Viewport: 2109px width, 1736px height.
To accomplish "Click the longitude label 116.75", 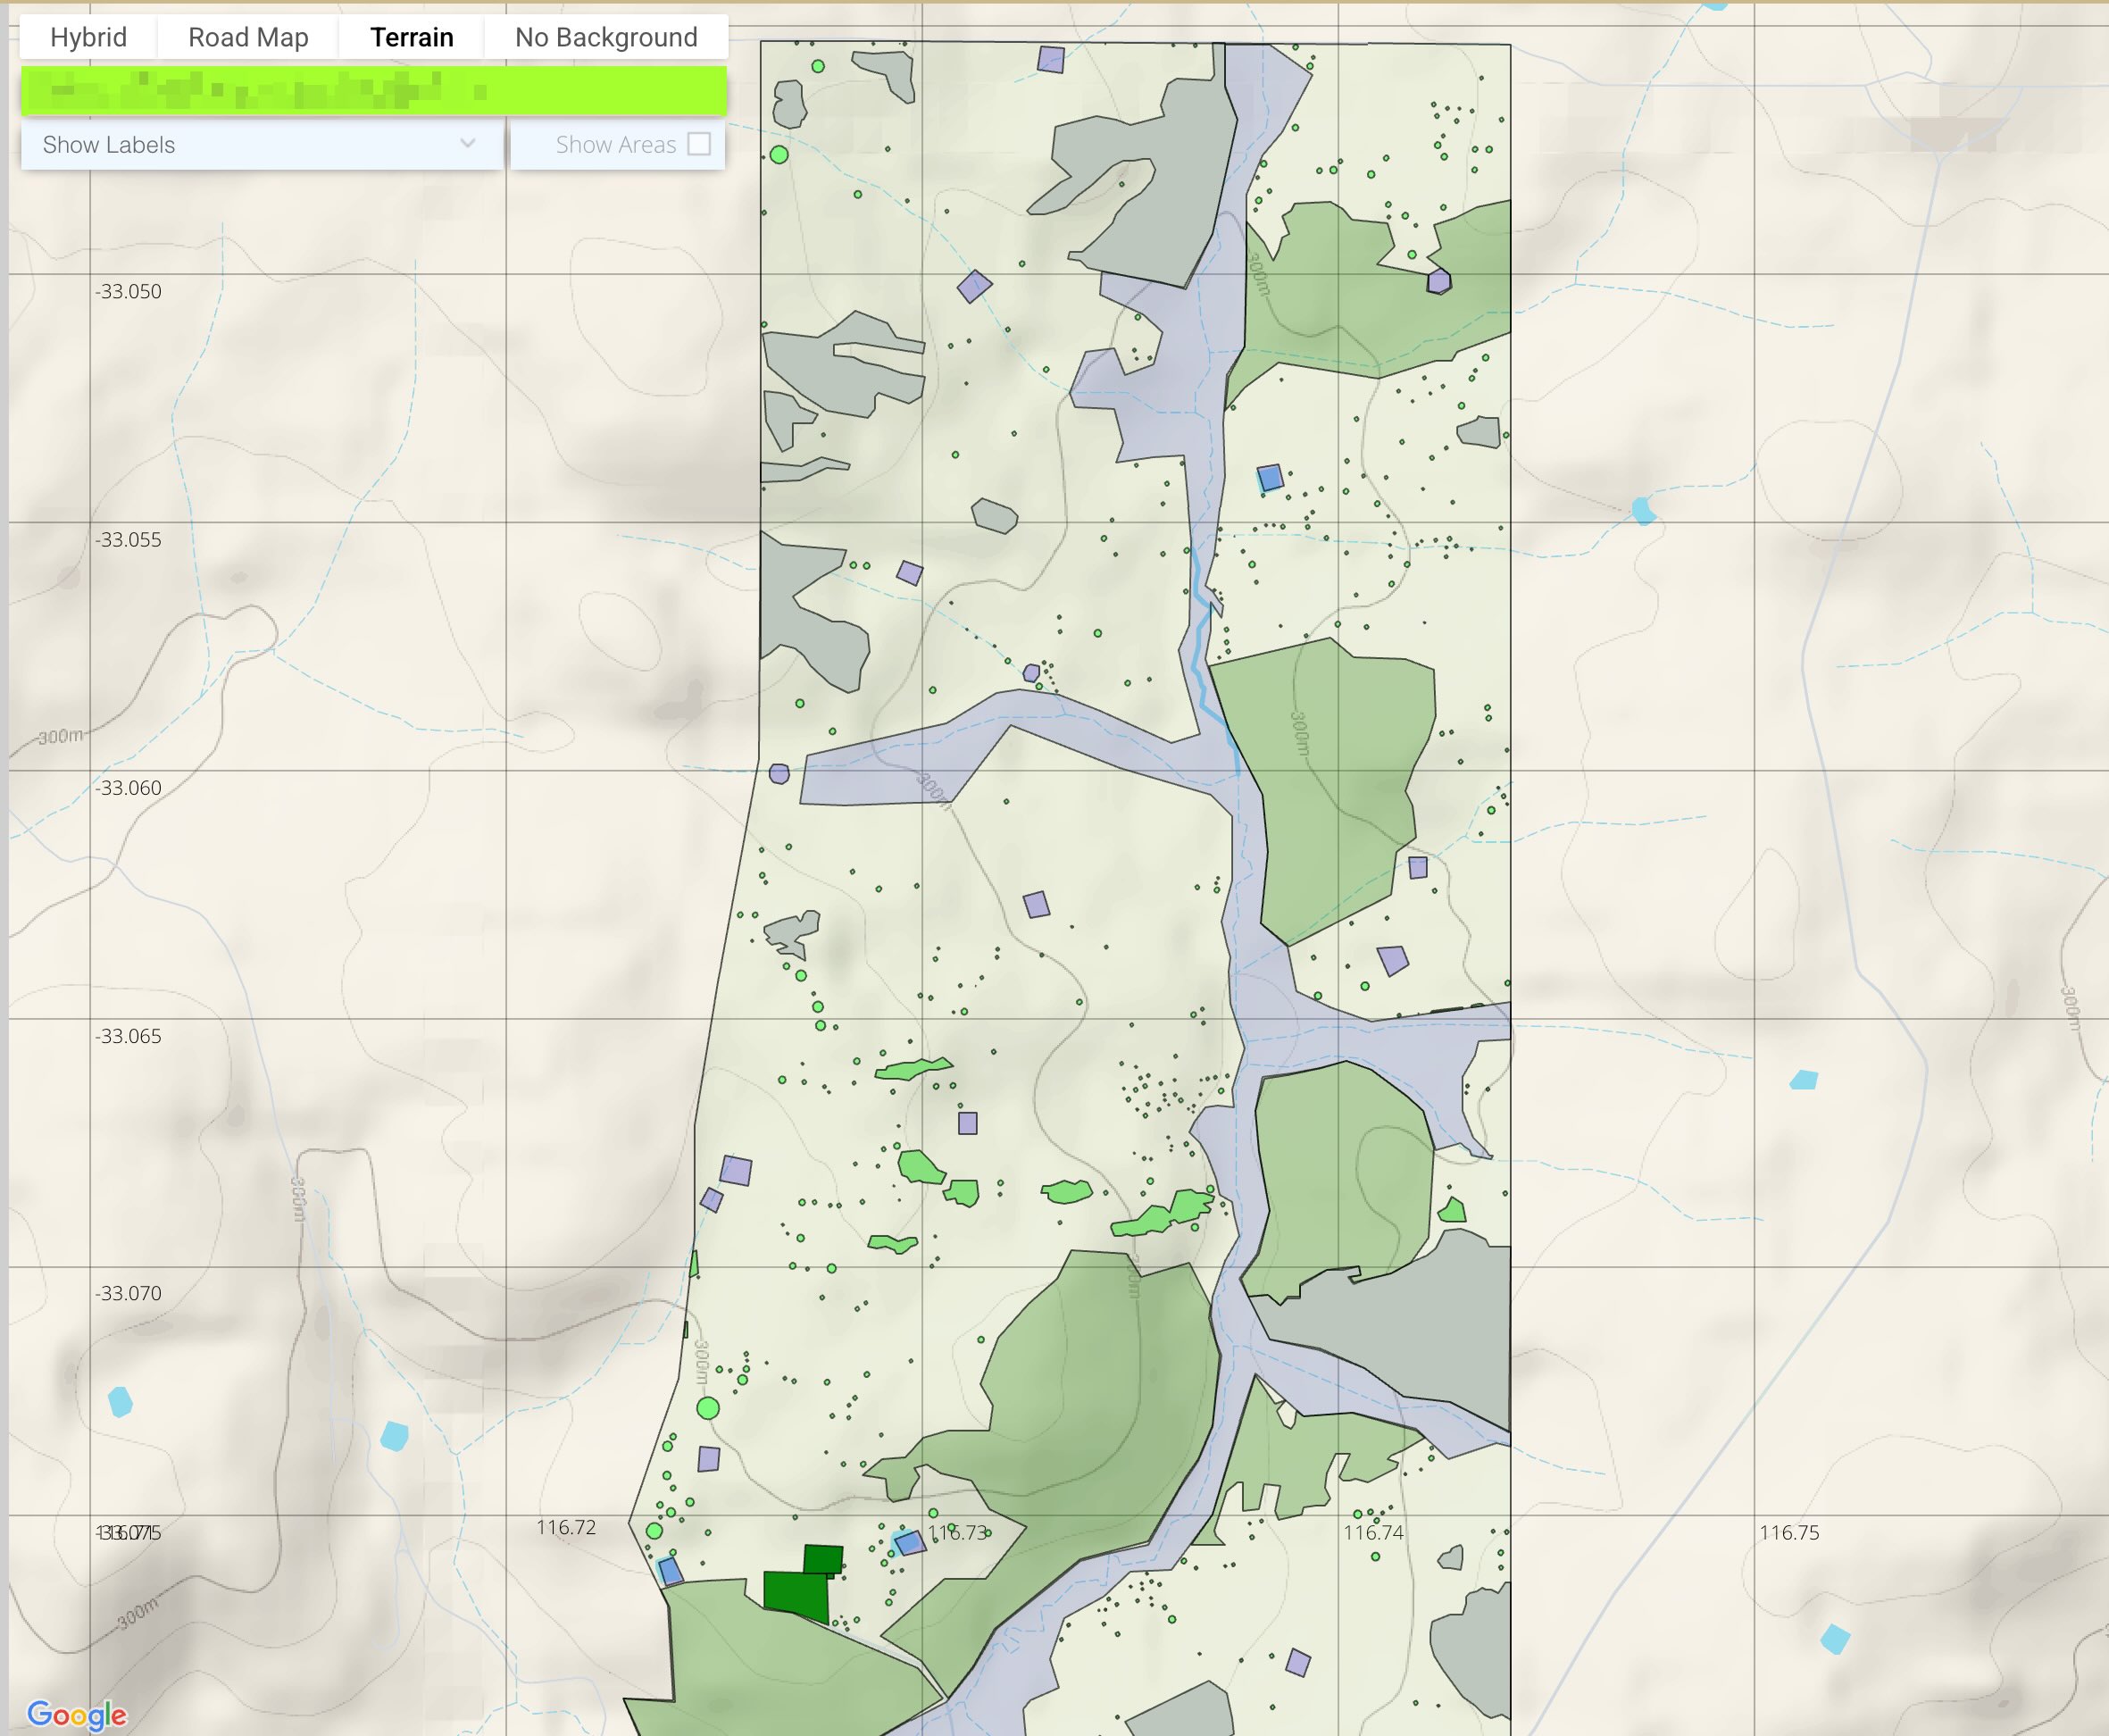I will point(1789,1532).
